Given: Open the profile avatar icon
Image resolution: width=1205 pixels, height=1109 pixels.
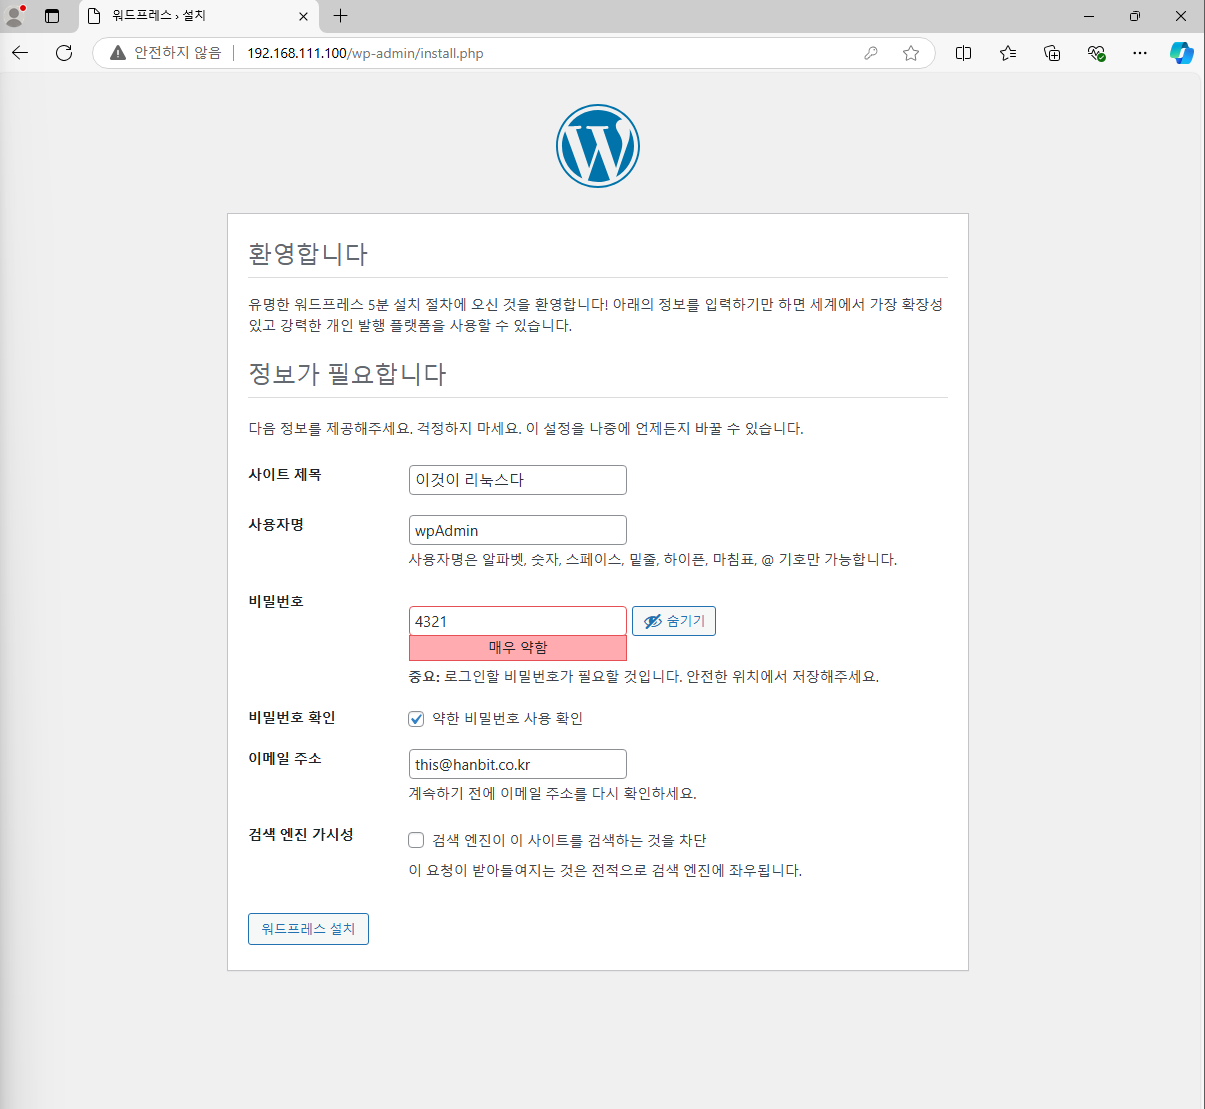Looking at the screenshot, I should [x=15, y=15].
